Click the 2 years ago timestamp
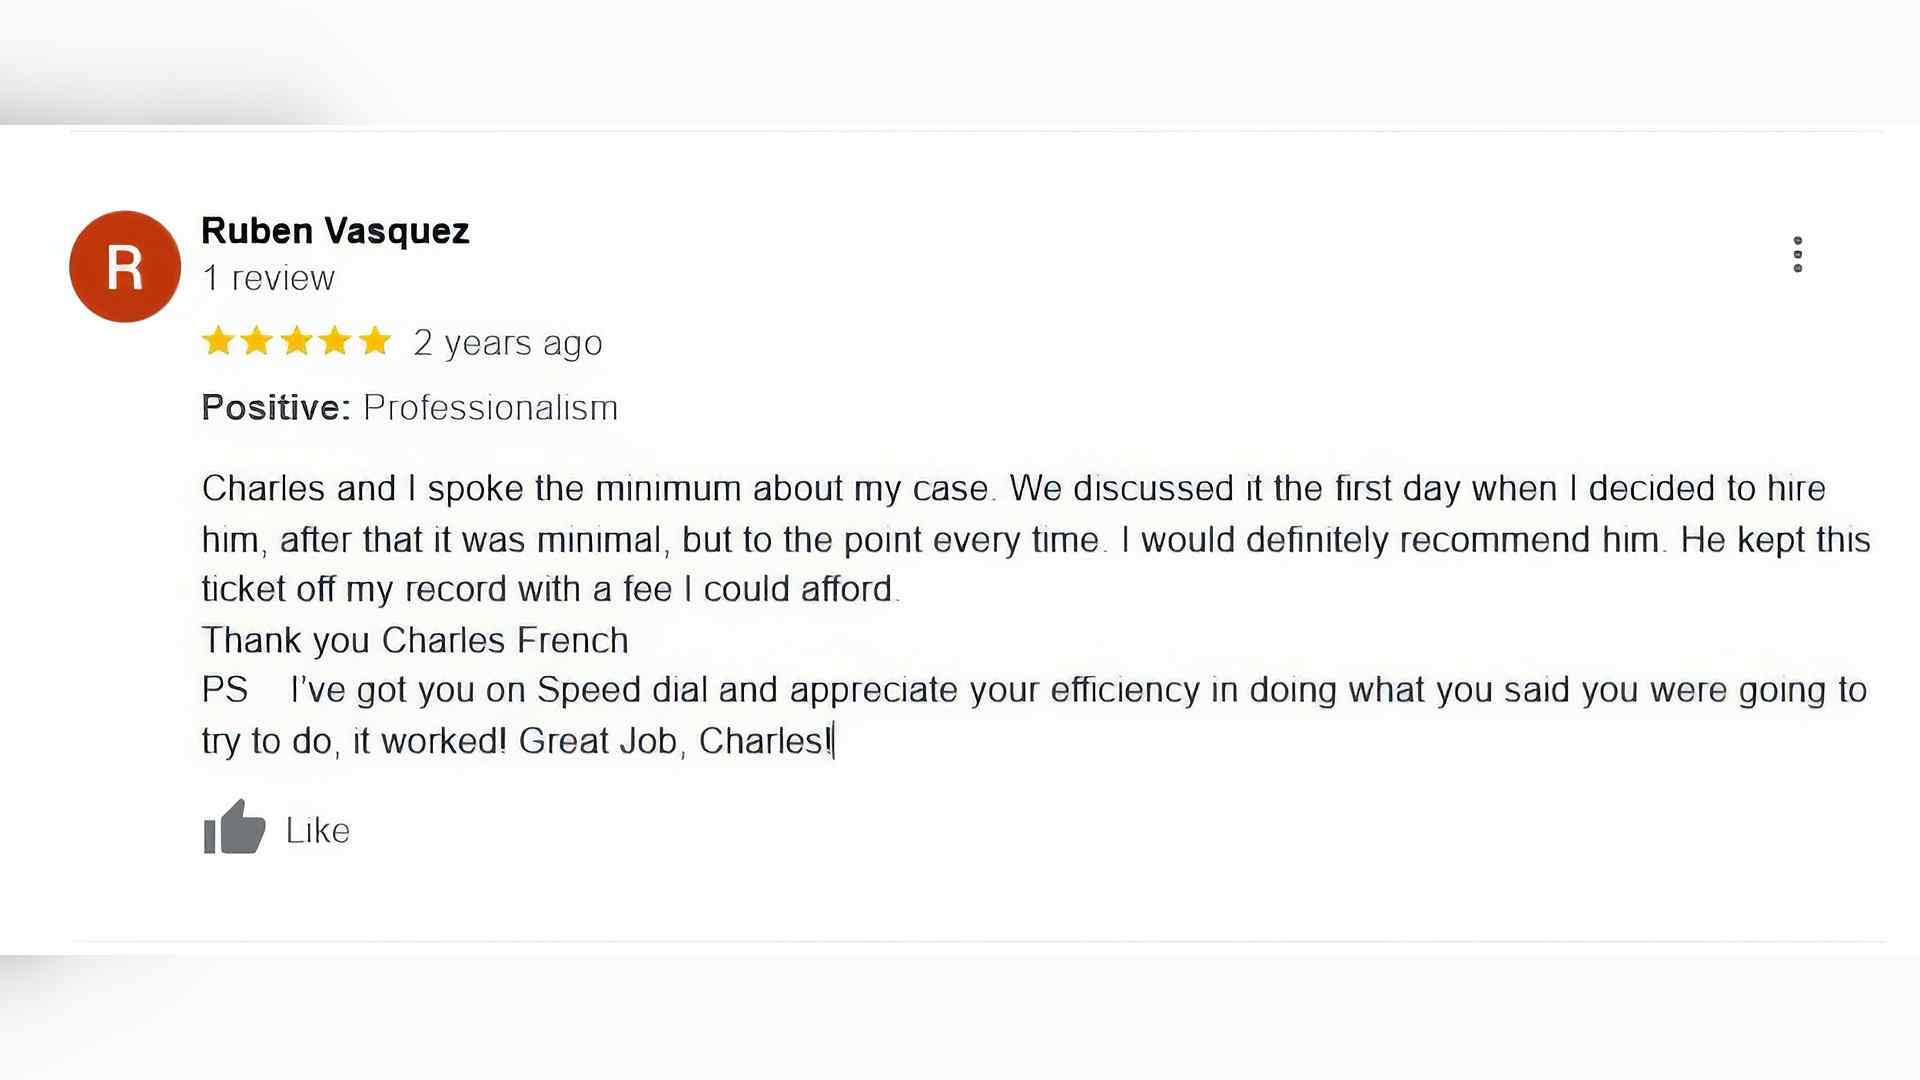Screen dimensions: 1920x1080 pyautogui.click(x=508, y=343)
